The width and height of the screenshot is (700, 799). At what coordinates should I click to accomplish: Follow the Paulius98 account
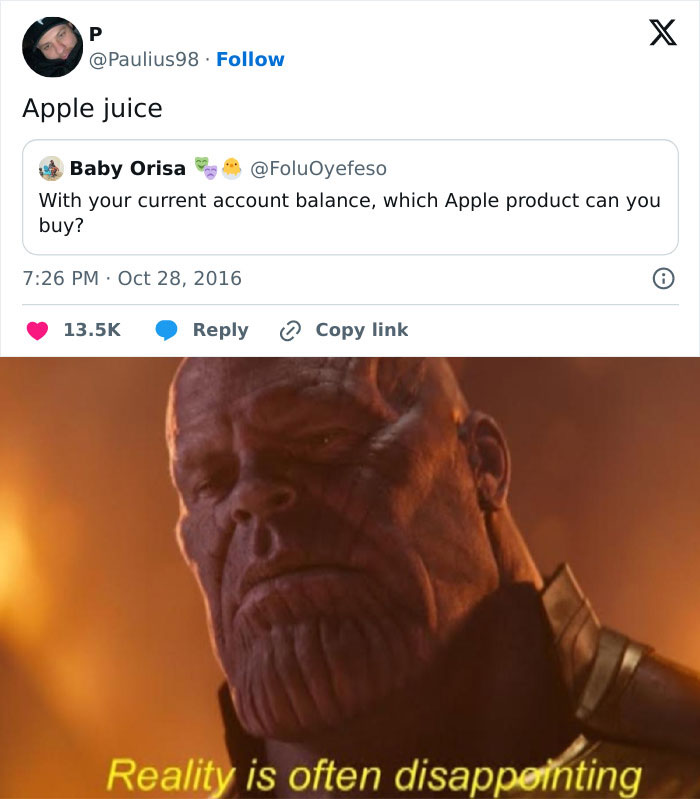coord(250,59)
